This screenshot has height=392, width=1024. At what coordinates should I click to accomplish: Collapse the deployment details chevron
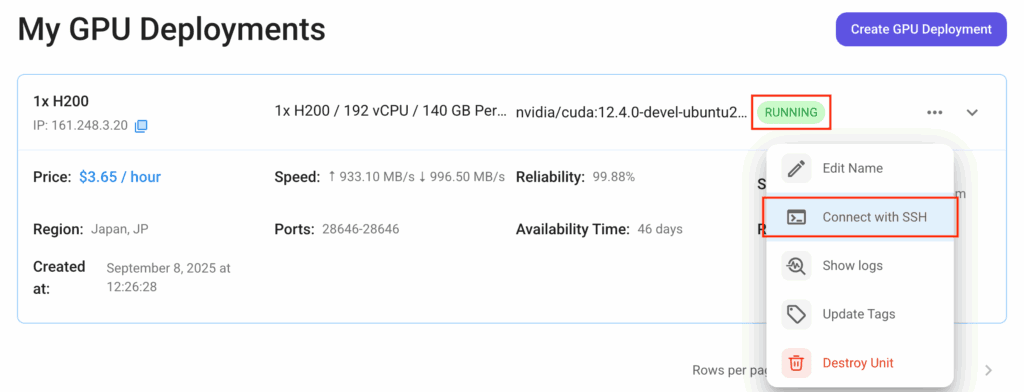[x=972, y=112]
